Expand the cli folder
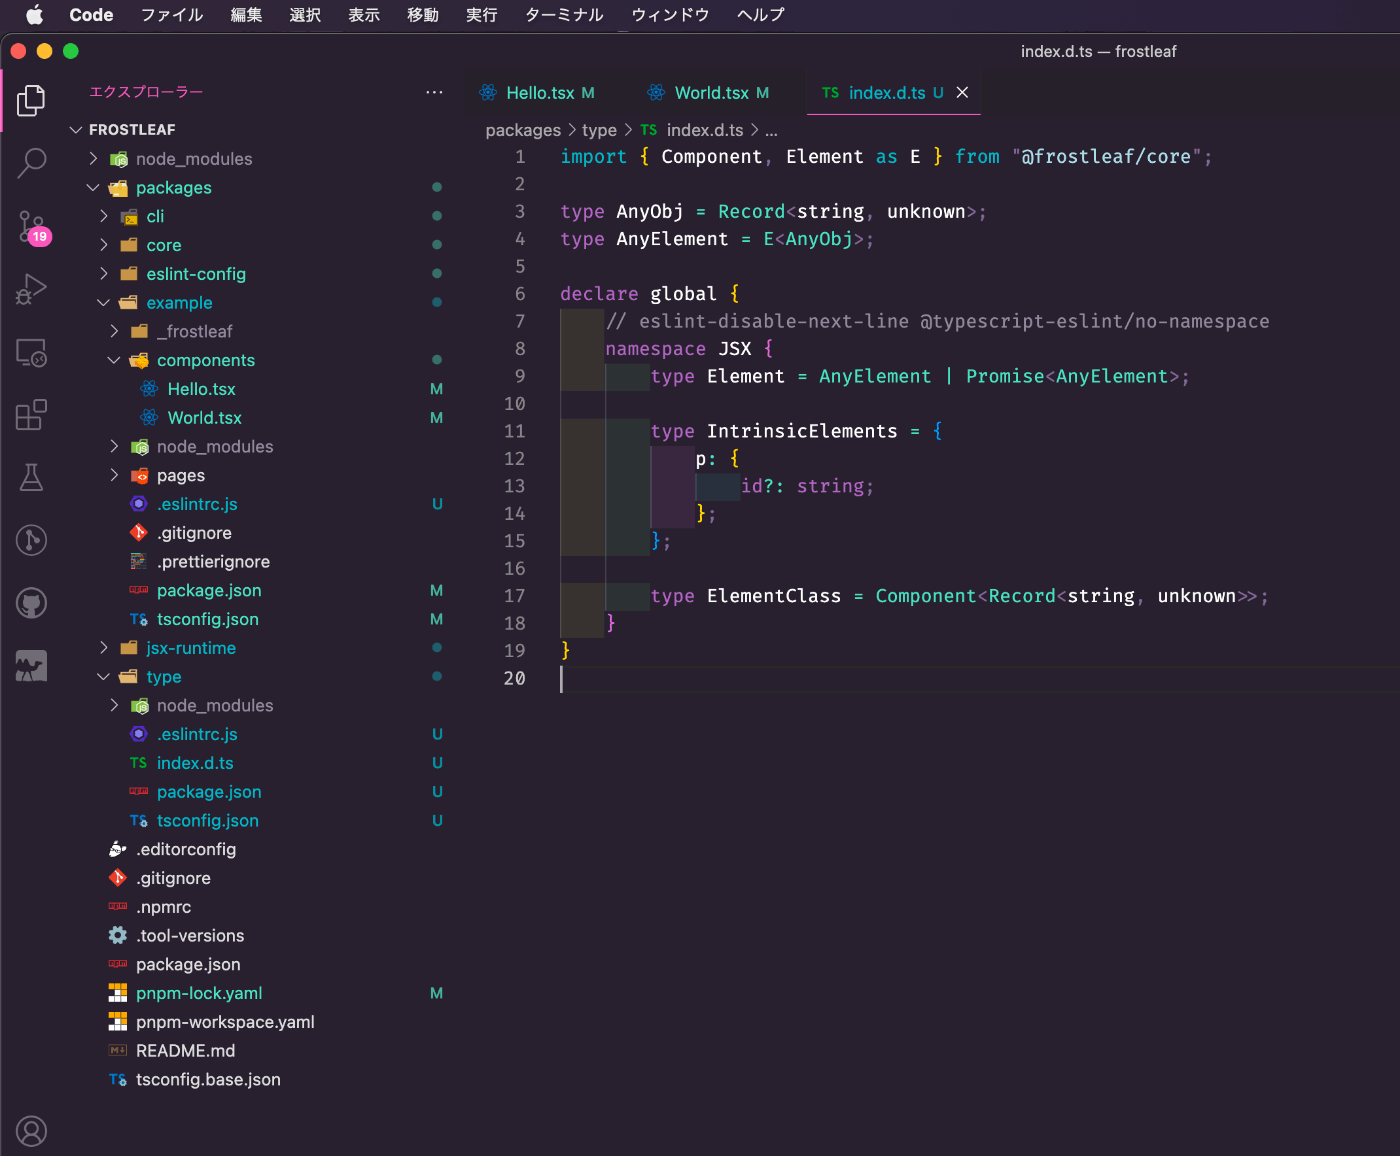The height and width of the screenshot is (1156, 1400). 104,216
